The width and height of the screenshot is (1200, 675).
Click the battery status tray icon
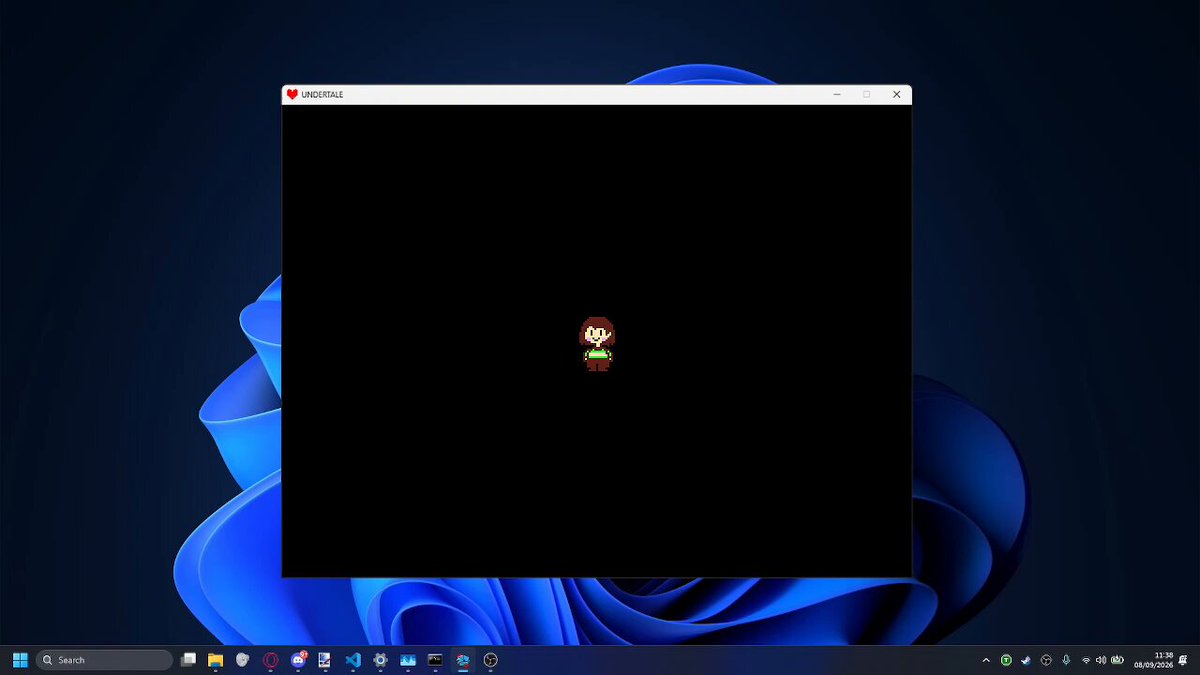(1117, 660)
